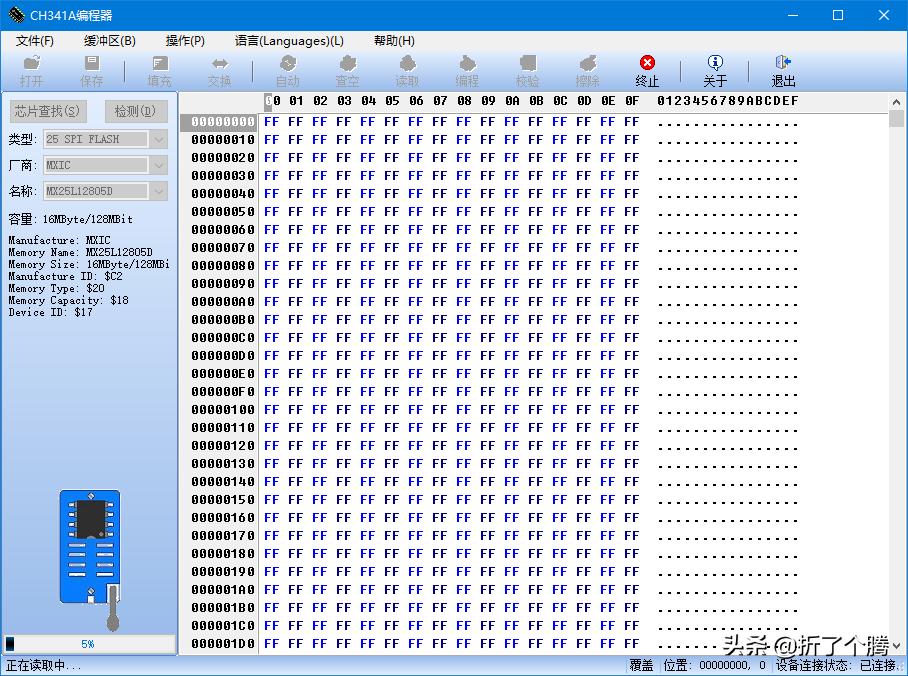Click the 查空 (Blank check) toolbar icon

pos(347,71)
